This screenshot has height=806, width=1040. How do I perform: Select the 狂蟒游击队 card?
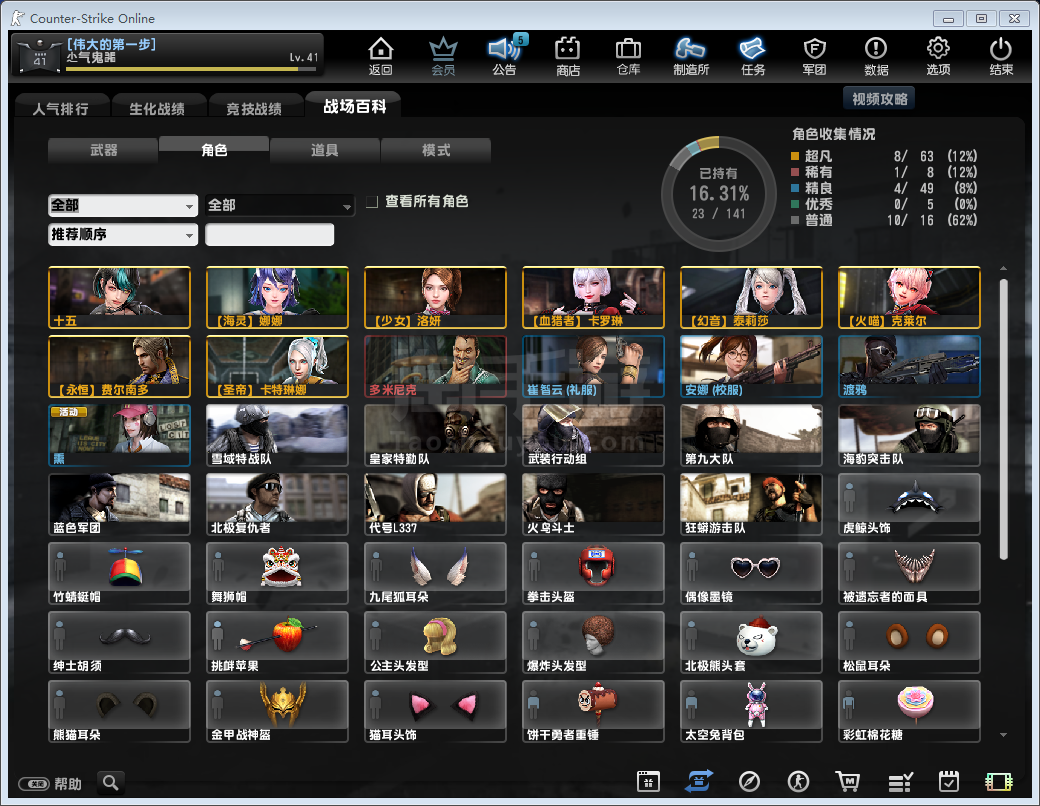[751, 505]
